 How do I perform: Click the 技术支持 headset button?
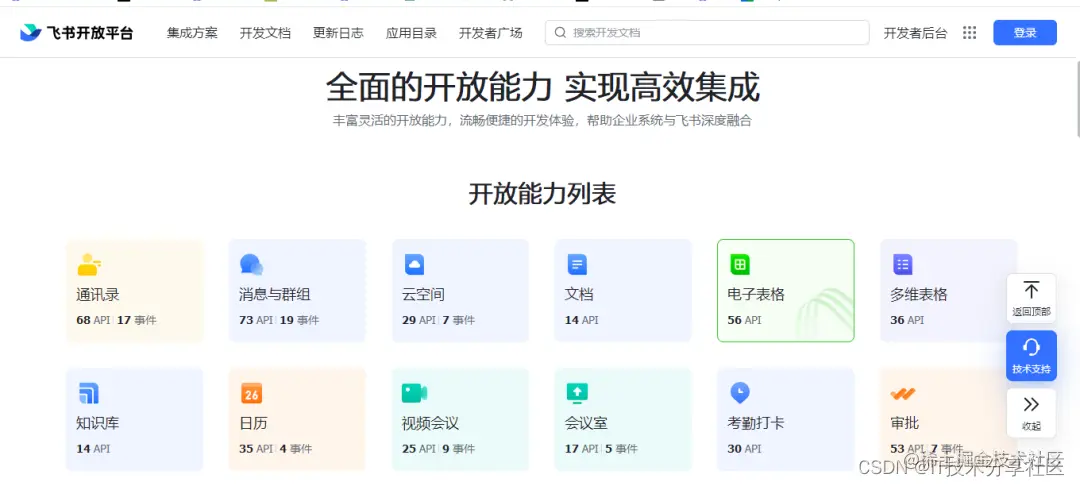[x=1031, y=356]
